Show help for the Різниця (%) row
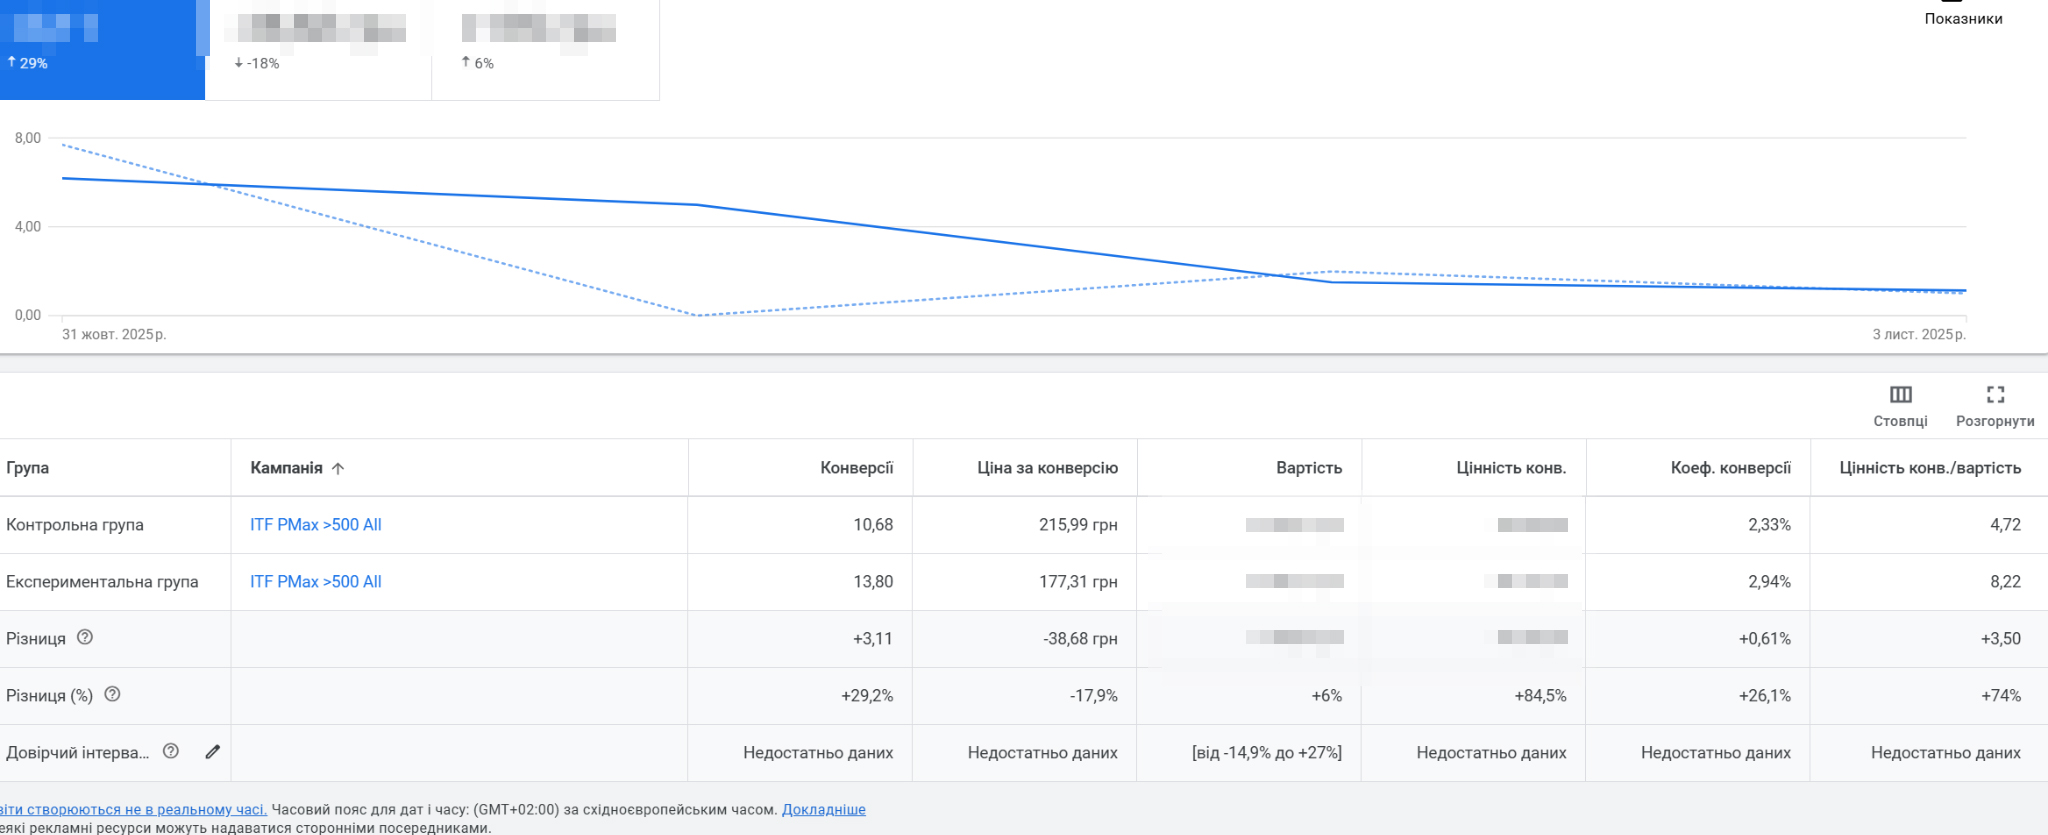This screenshot has width=2048, height=835. pyautogui.click(x=112, y=694)
